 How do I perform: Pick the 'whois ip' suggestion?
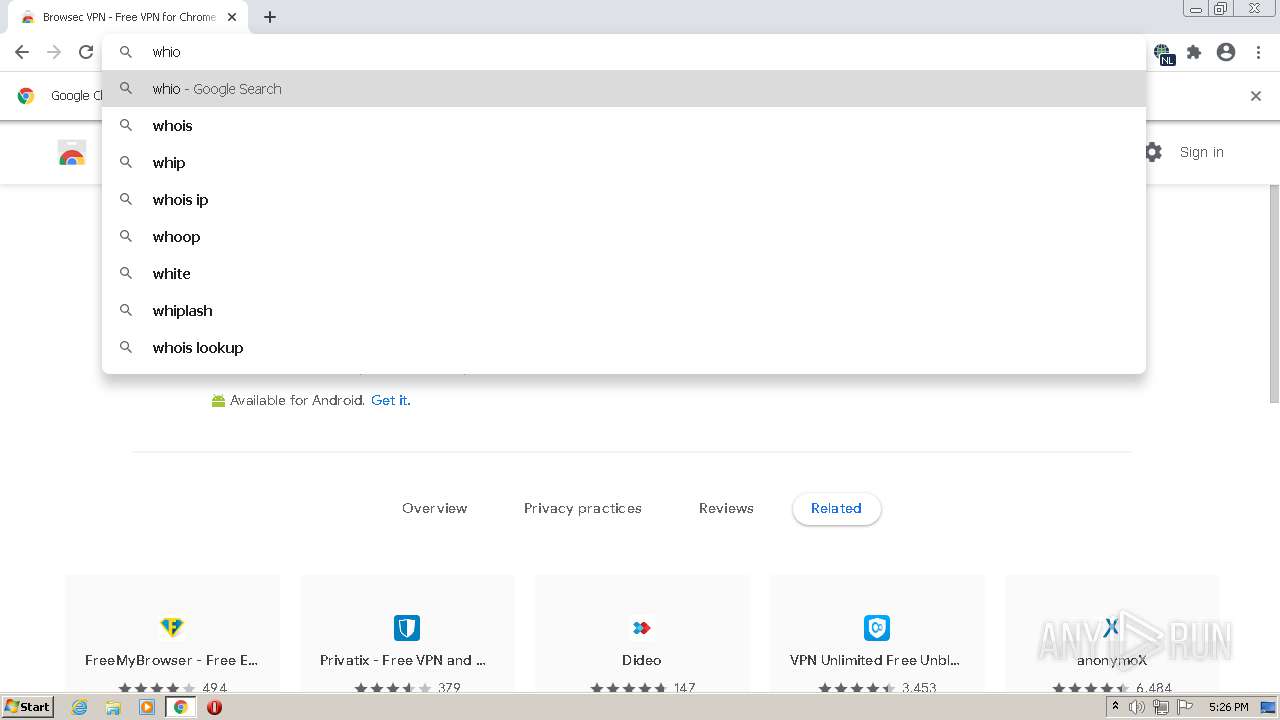pos(624,200)
